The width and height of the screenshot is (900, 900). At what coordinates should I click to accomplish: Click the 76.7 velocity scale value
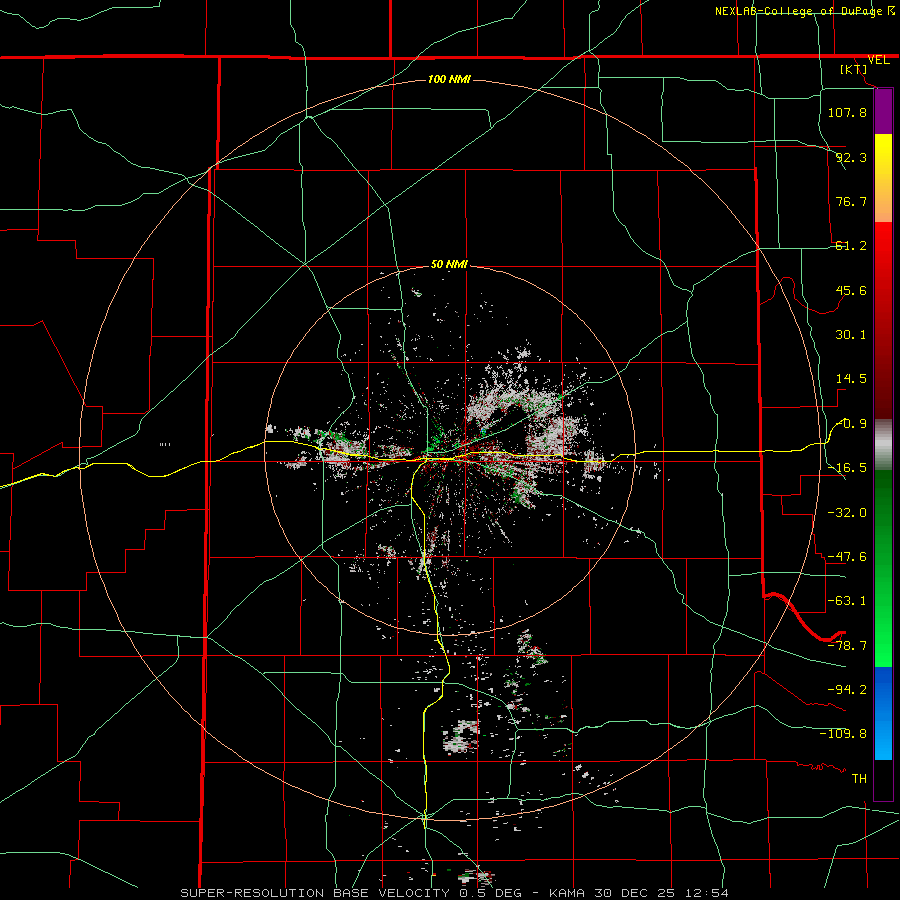tap(851, 201)
